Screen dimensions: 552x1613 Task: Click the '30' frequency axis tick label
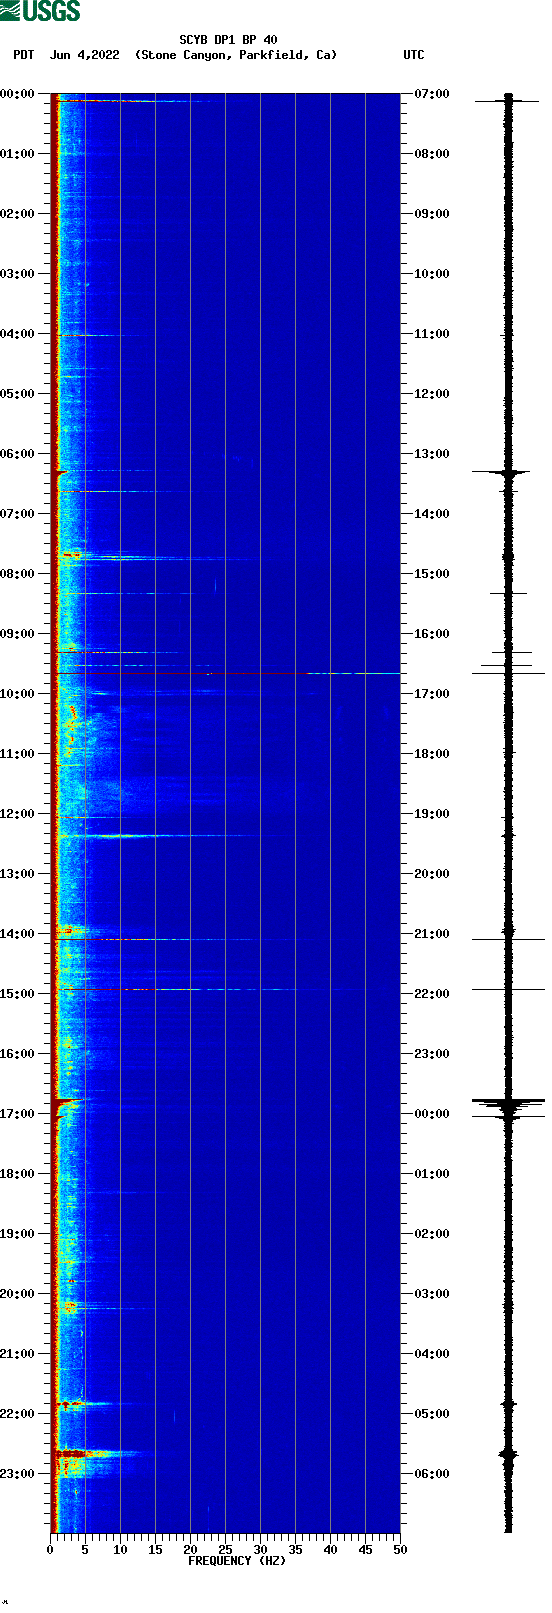(x=260, y=1550)
